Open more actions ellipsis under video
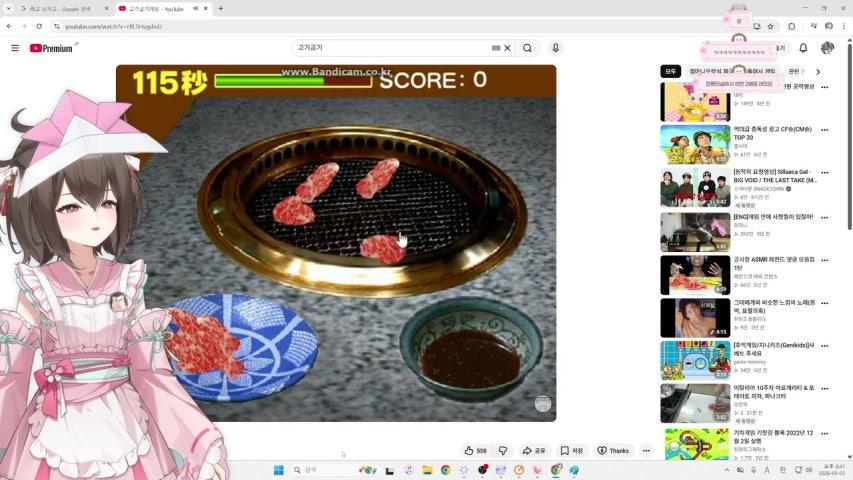Viewport: 853px width, 480px height. point(646,451)
